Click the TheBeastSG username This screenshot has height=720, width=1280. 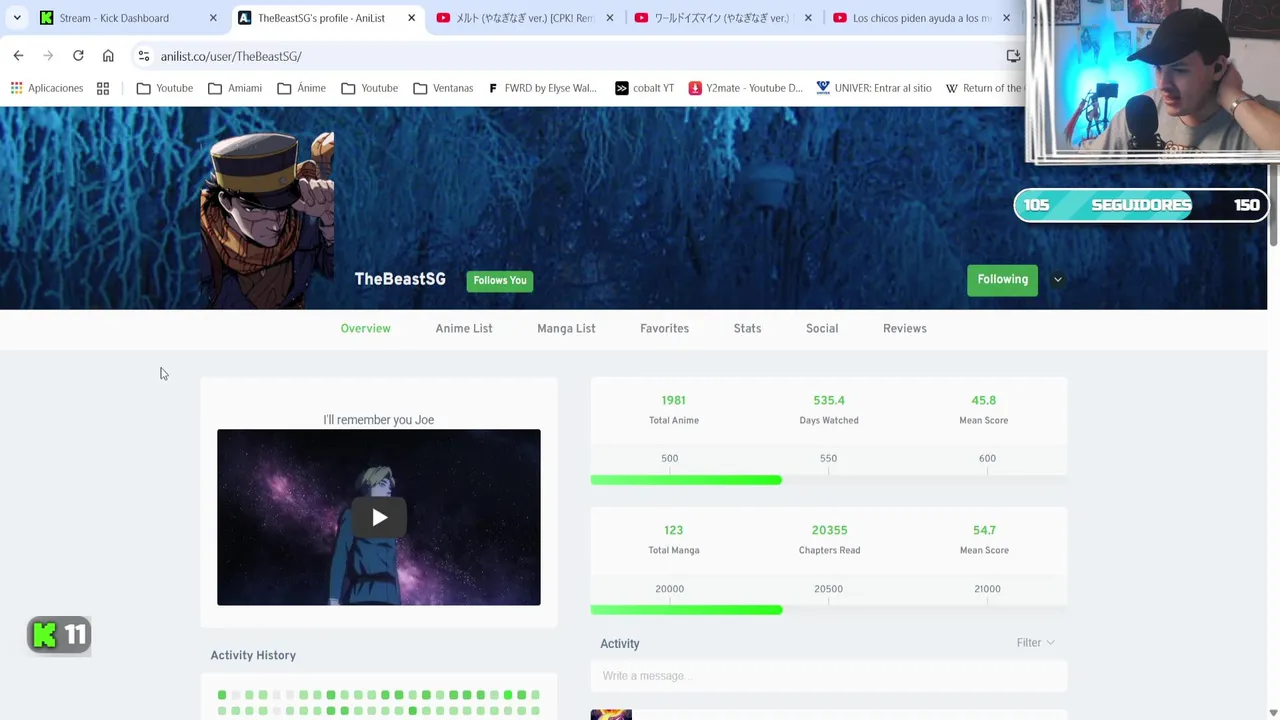400,279
